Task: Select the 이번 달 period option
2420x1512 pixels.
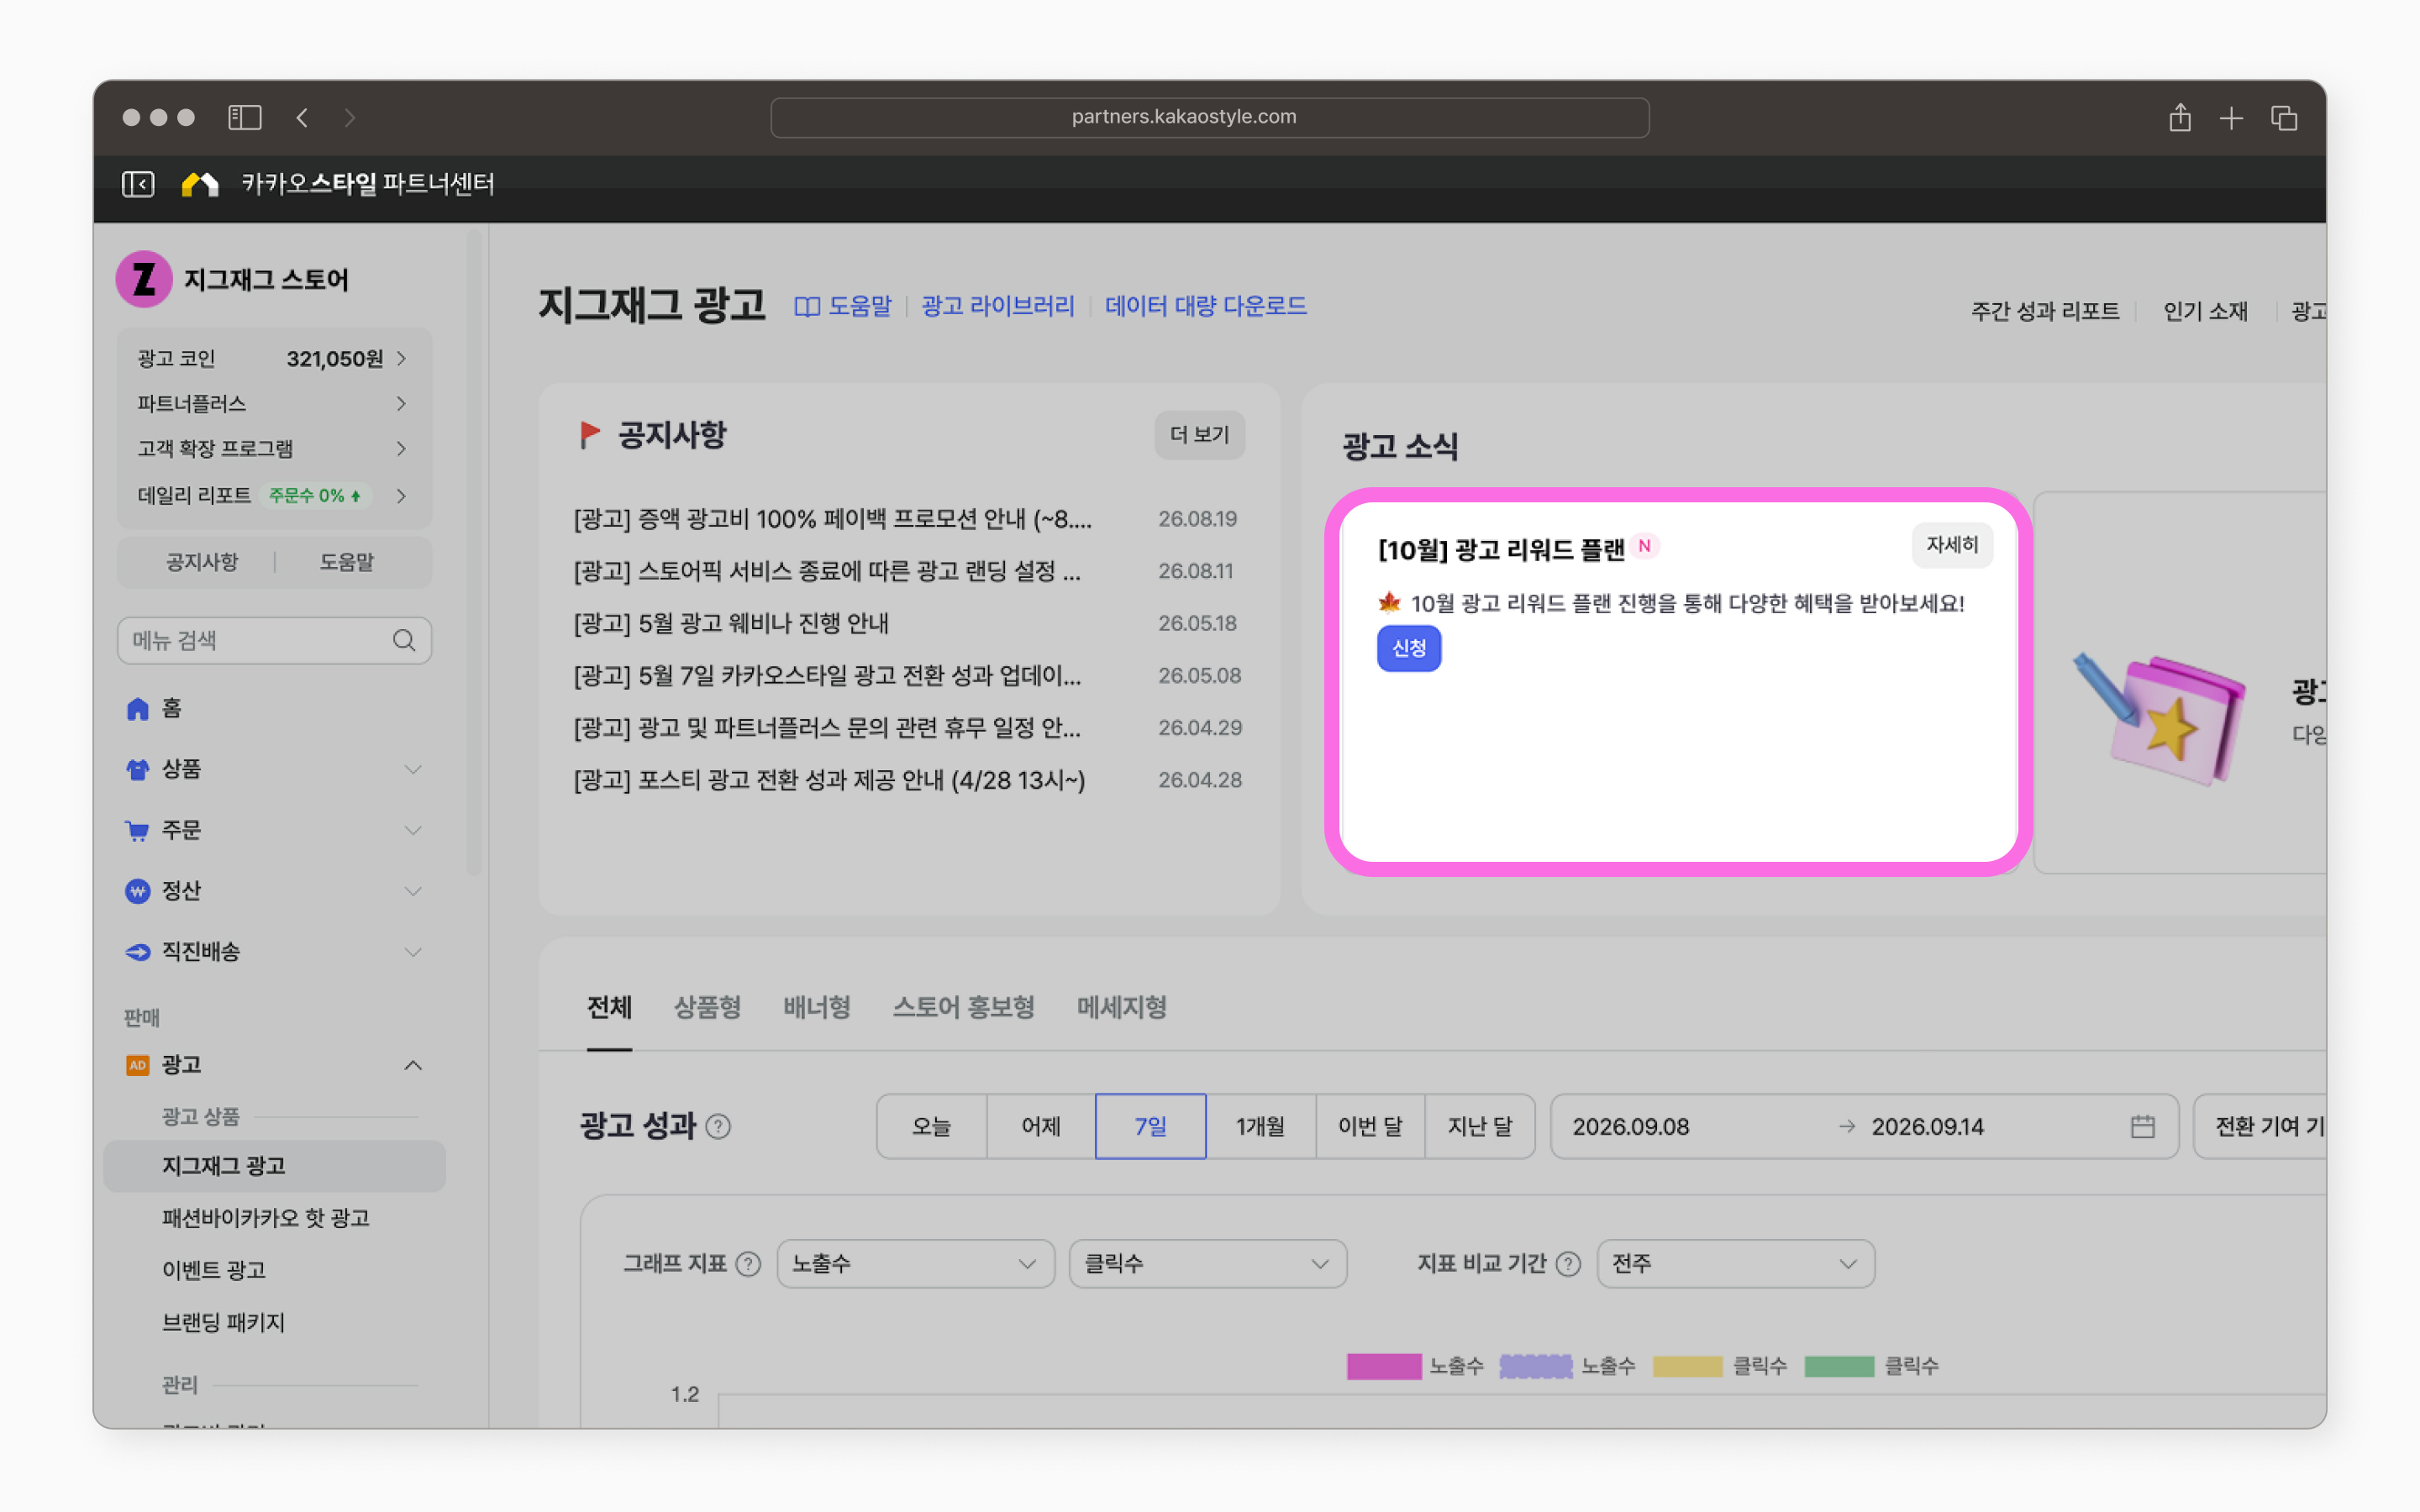Action: click(x=1370, y=1127)
